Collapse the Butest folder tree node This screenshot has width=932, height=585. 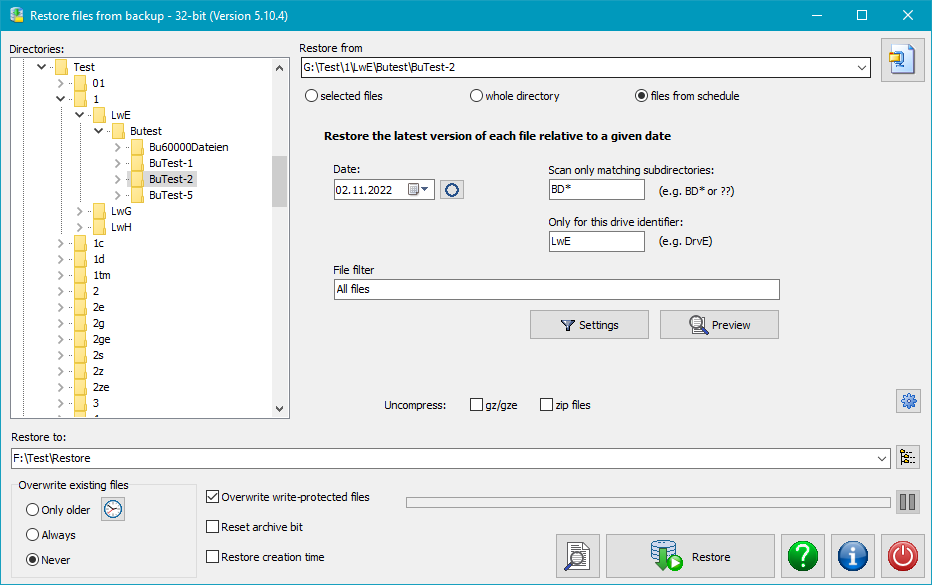click(99, 131)
